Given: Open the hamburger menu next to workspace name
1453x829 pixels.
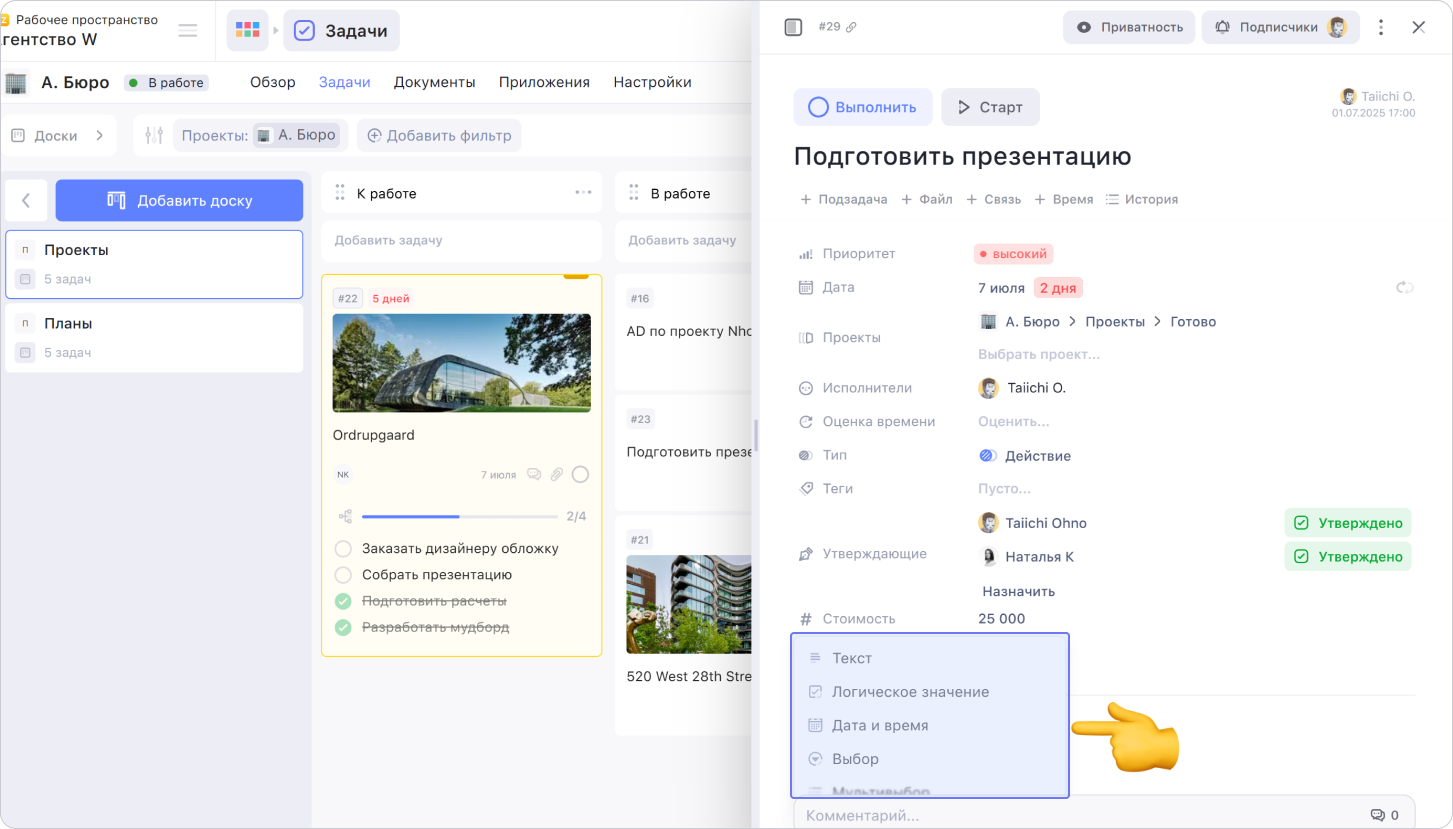Looking at the screenshot, I should 188,30.
